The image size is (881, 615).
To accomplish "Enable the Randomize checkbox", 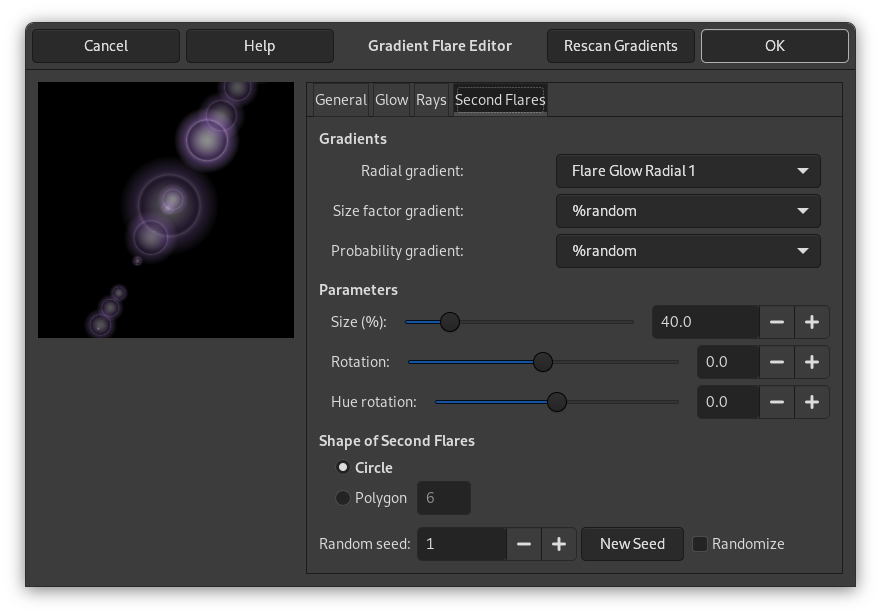I will click(x=698, y=544).
